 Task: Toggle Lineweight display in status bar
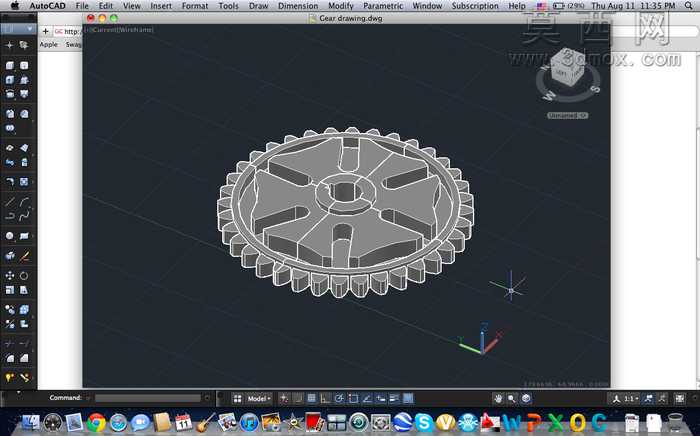pyautogui.click(x=394, y=399)
